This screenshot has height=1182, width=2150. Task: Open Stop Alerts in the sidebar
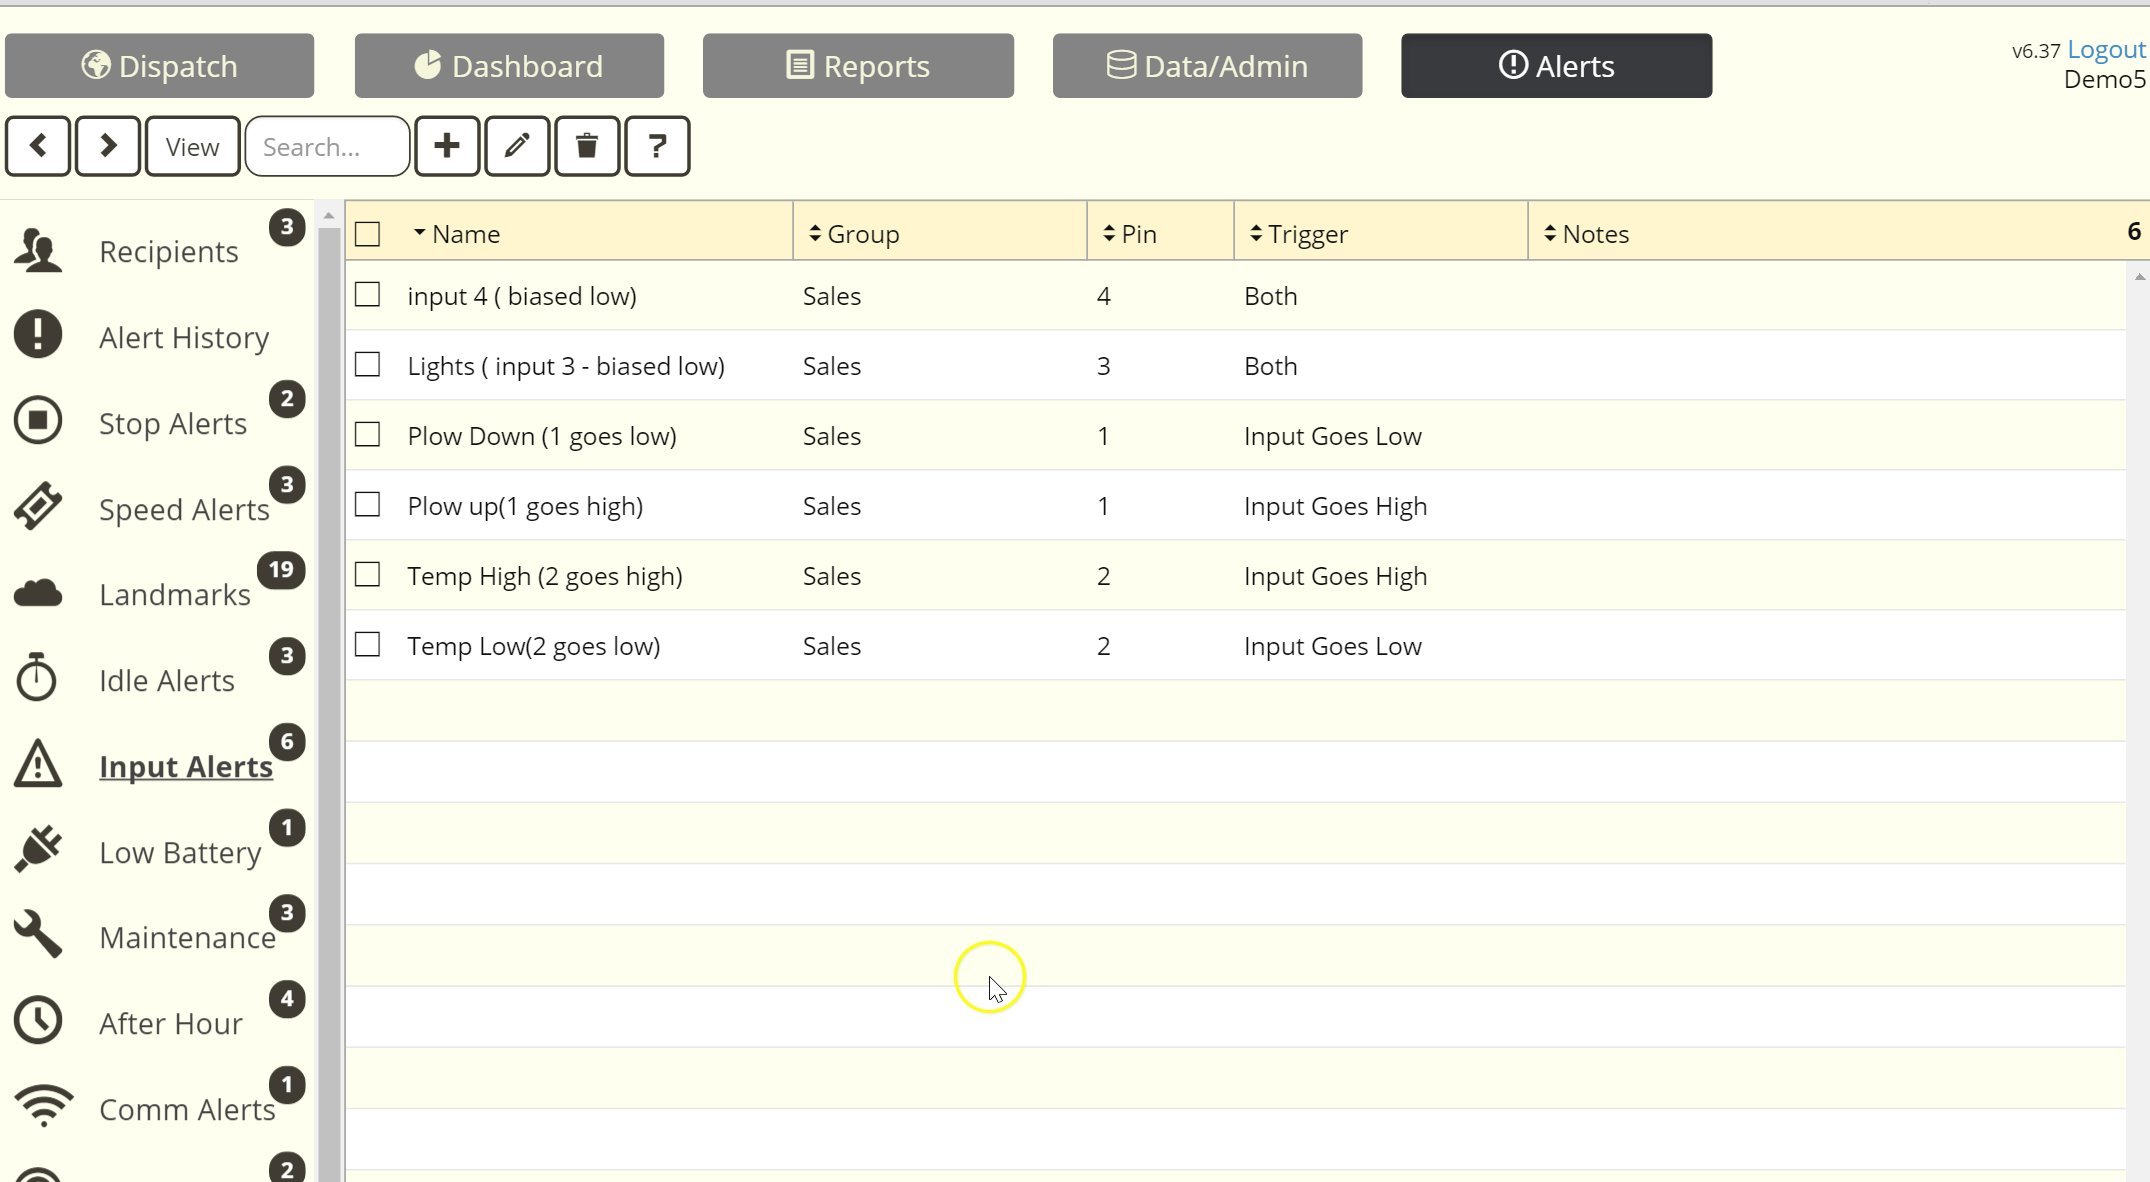(172, 424)
